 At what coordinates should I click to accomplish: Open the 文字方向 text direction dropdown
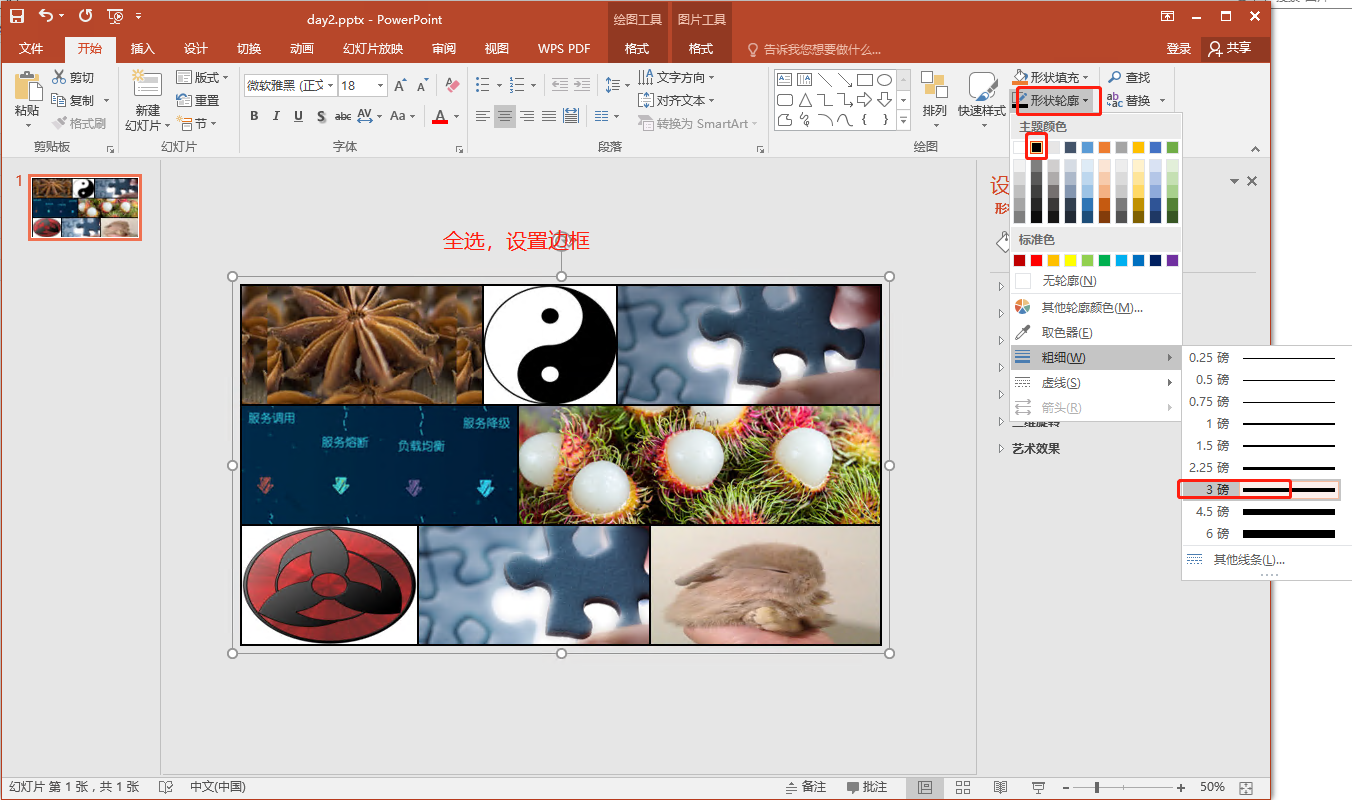(x=677, y=77)
